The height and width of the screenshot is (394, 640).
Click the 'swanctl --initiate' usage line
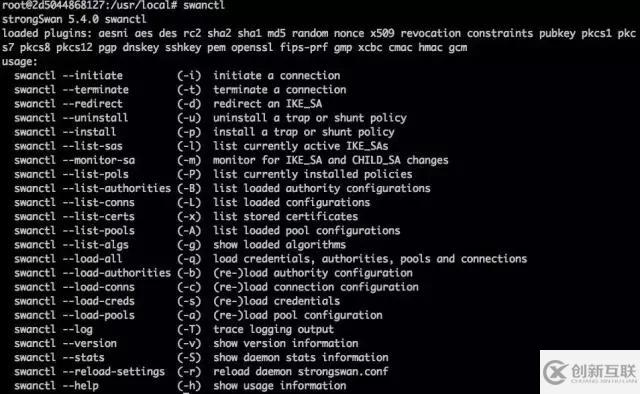(177, 76)
